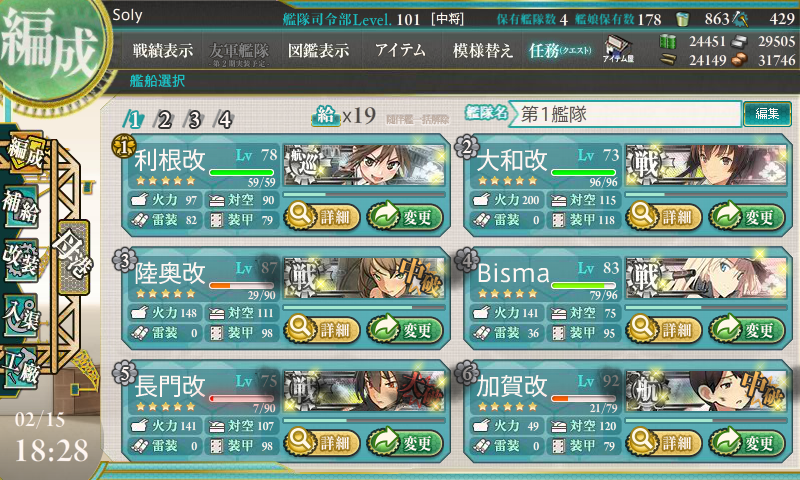
Task: Switch to fleet tab 4
Action: coord(224,120)
